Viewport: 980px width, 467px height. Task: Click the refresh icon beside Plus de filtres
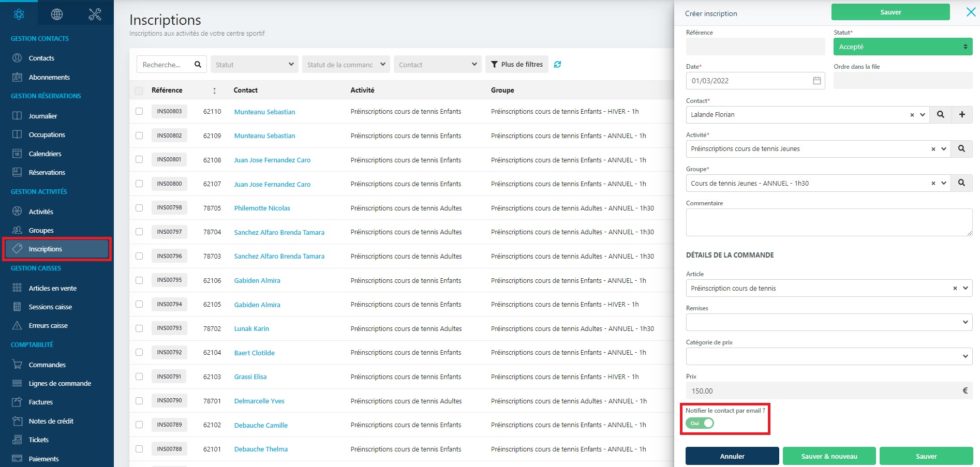[557, 64]
